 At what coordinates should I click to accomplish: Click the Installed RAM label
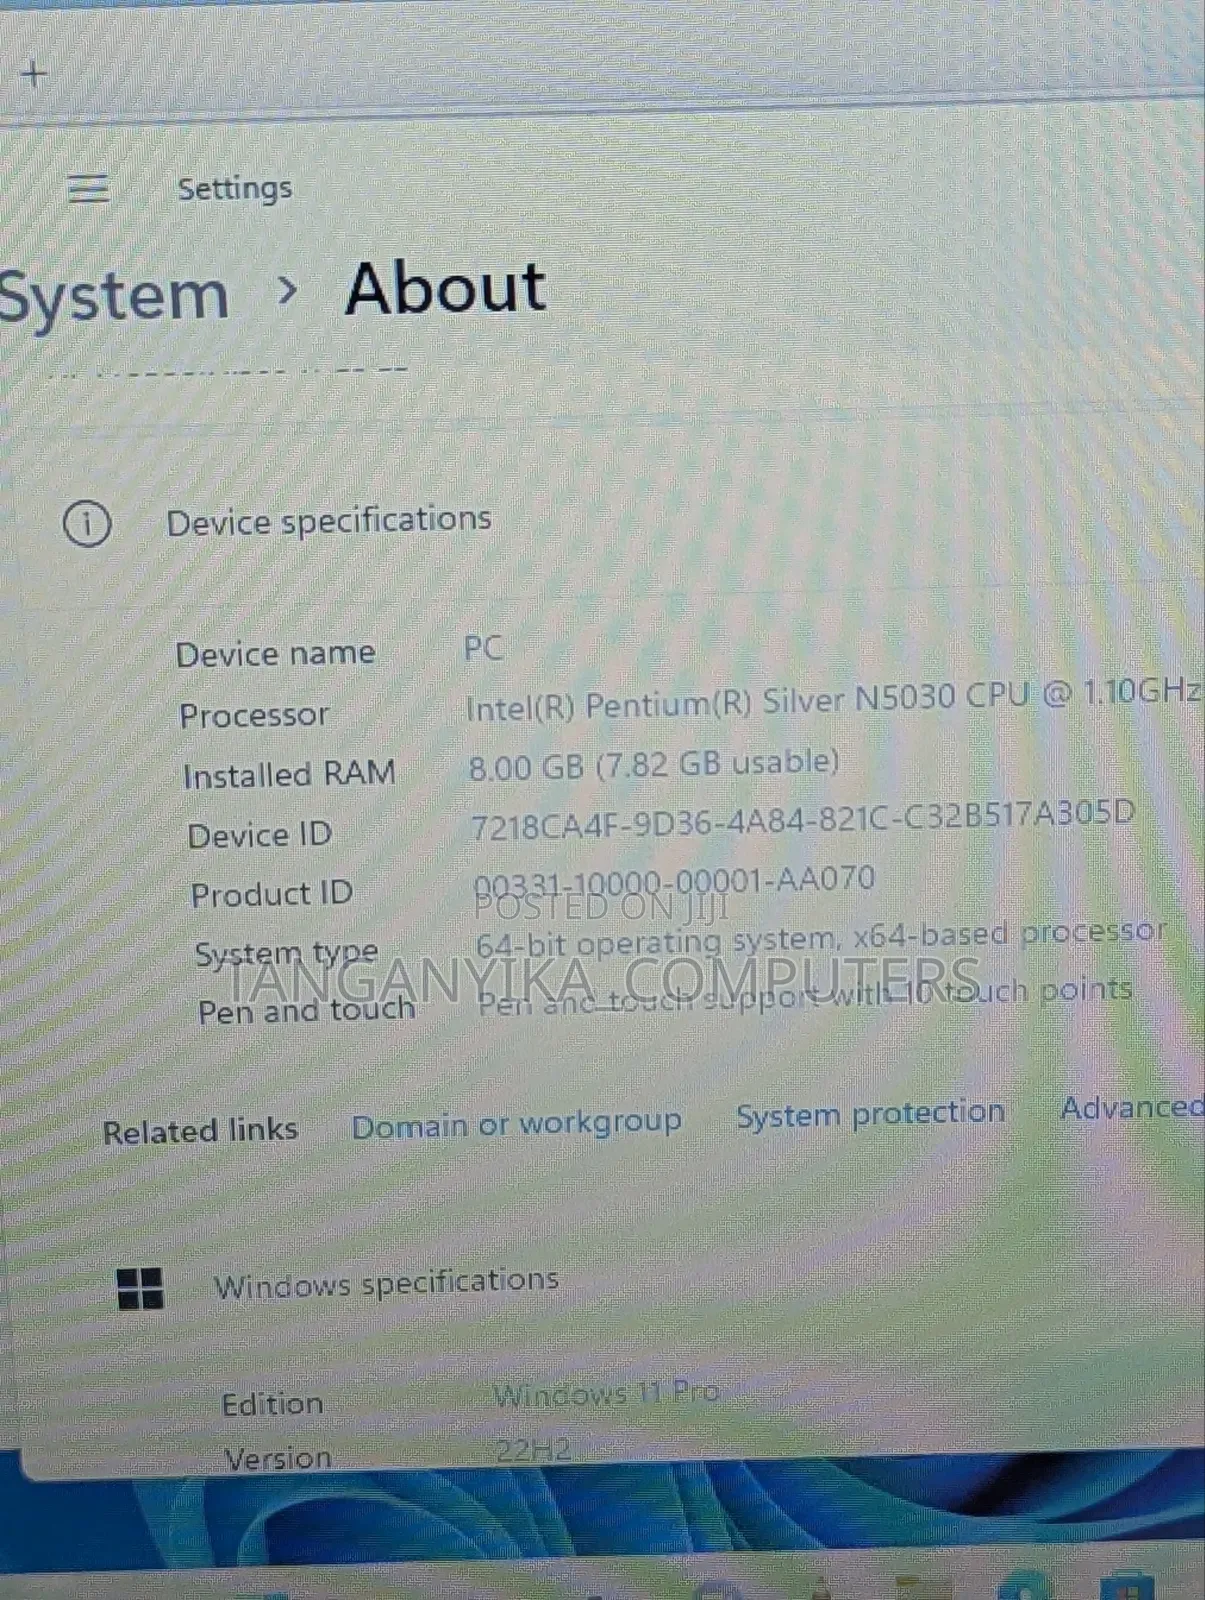(x=289, y=774)
